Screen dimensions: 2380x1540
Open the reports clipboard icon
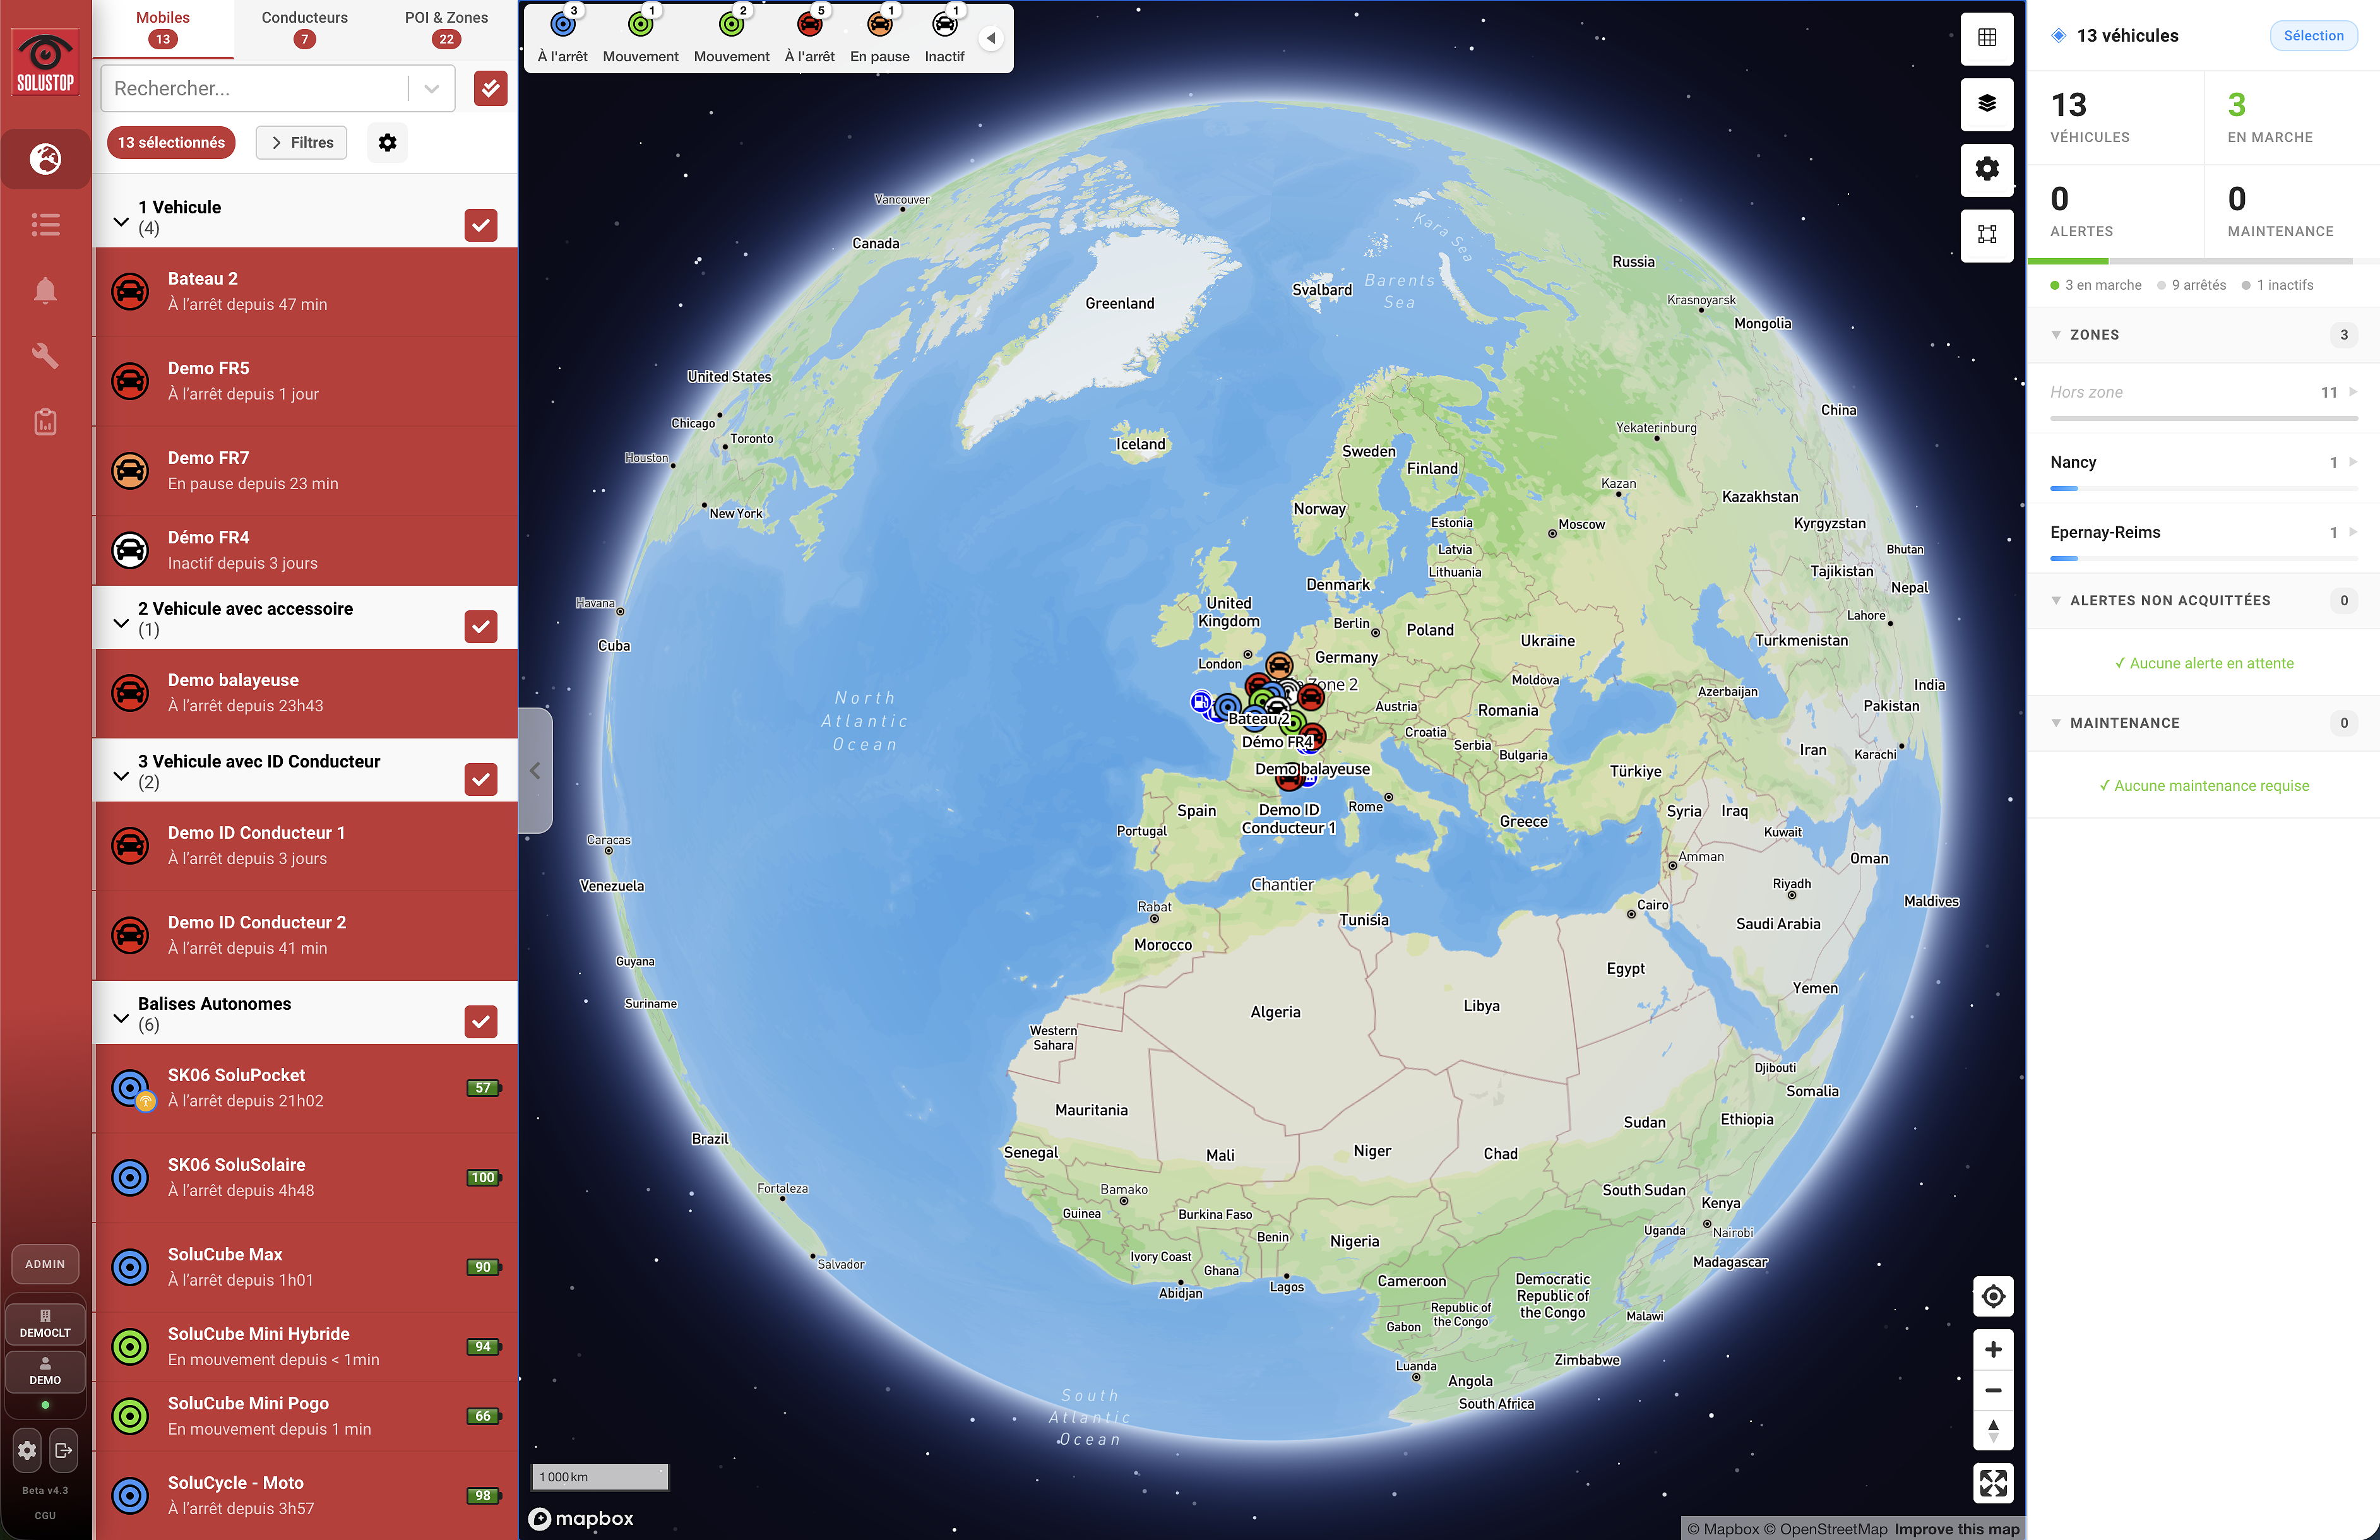[45, 422]
